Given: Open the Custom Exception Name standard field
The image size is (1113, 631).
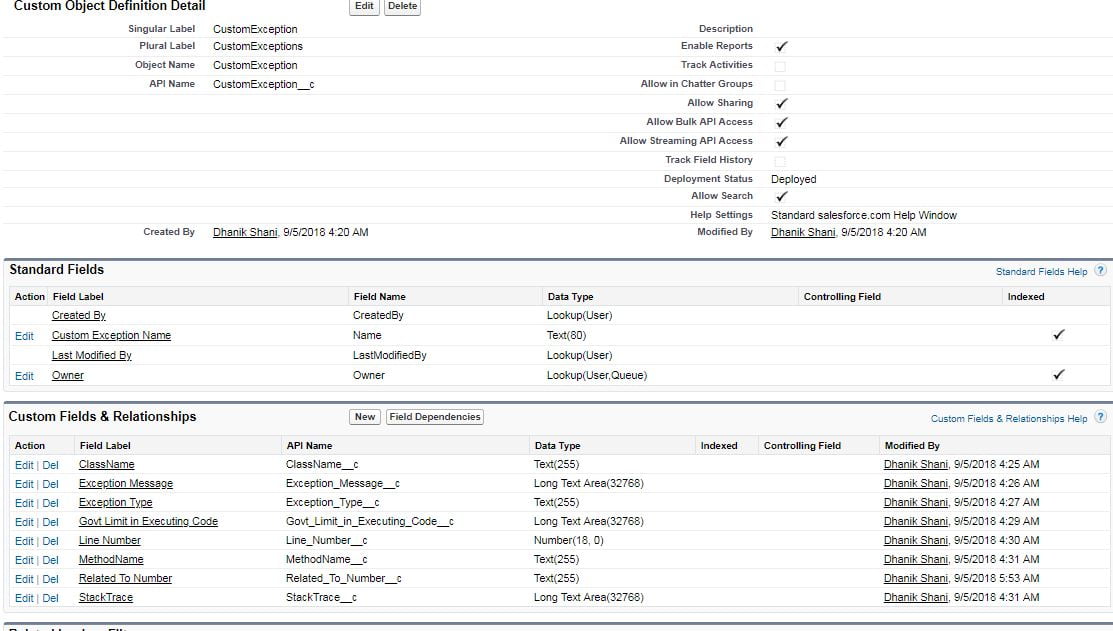Looking at the screenshot, I should coord(110,335).
